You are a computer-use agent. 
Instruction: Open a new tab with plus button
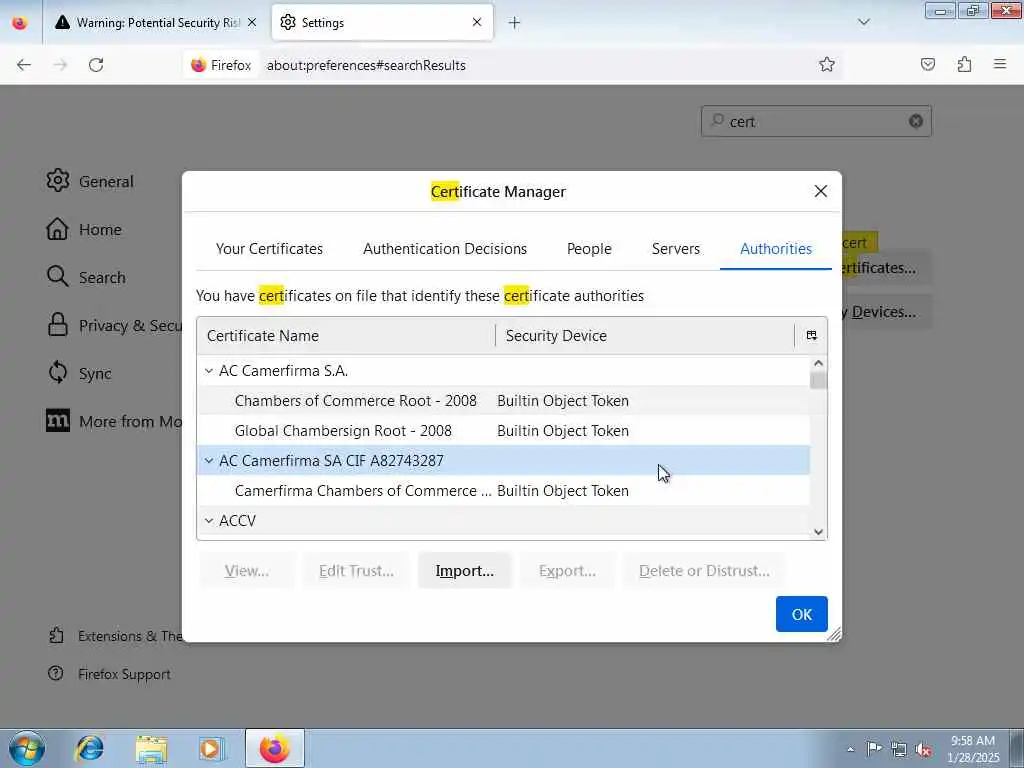514,23
